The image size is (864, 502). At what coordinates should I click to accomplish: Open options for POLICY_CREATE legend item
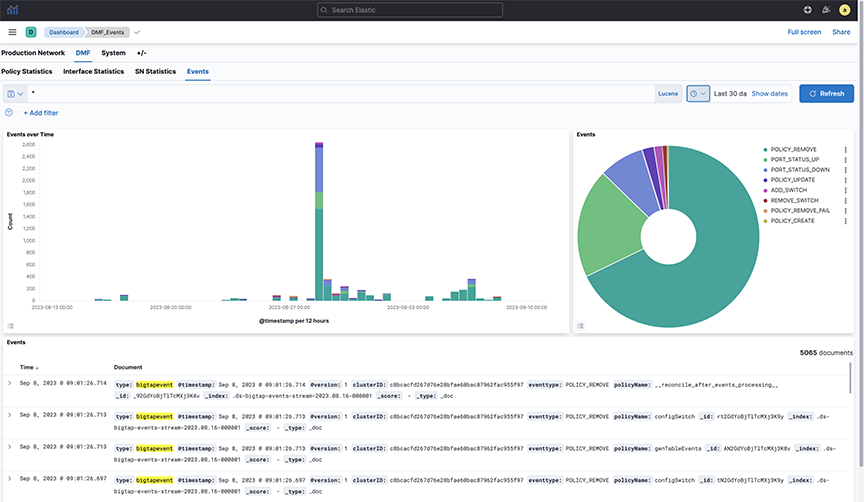[845, 221]
